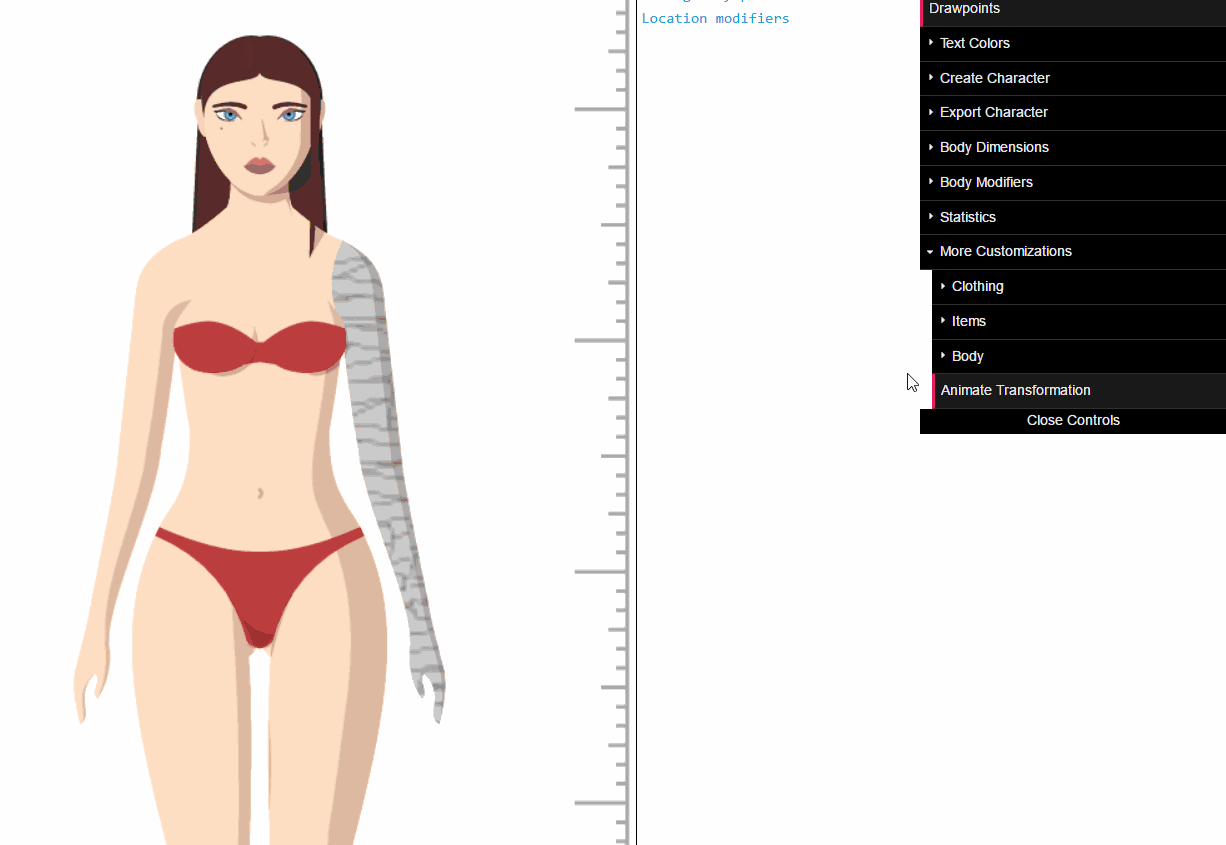Open the Export Character folder
Screen dimensions: 1226x845
tap(993, 112)
